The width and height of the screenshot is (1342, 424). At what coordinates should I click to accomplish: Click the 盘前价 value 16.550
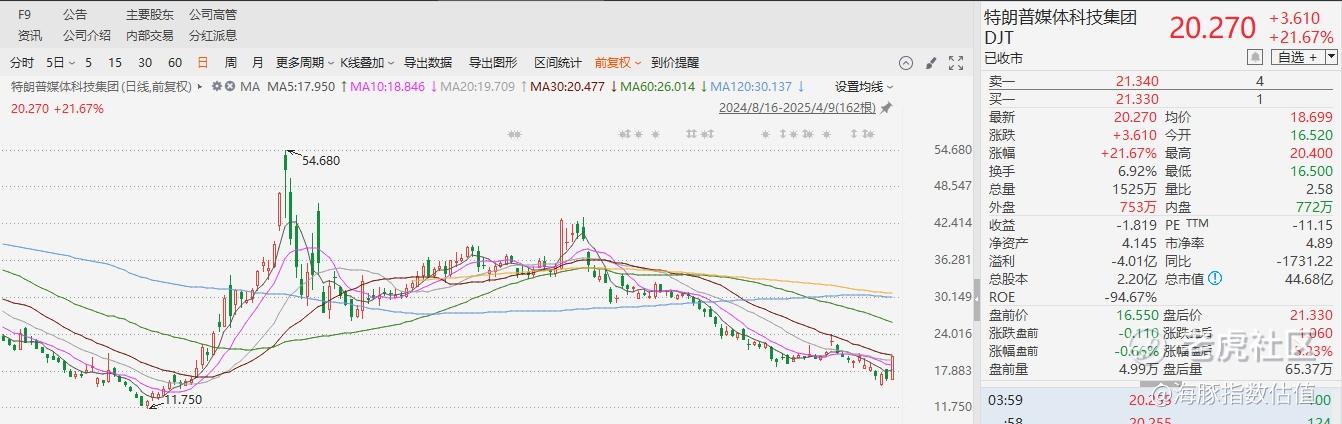[1139, 315]
